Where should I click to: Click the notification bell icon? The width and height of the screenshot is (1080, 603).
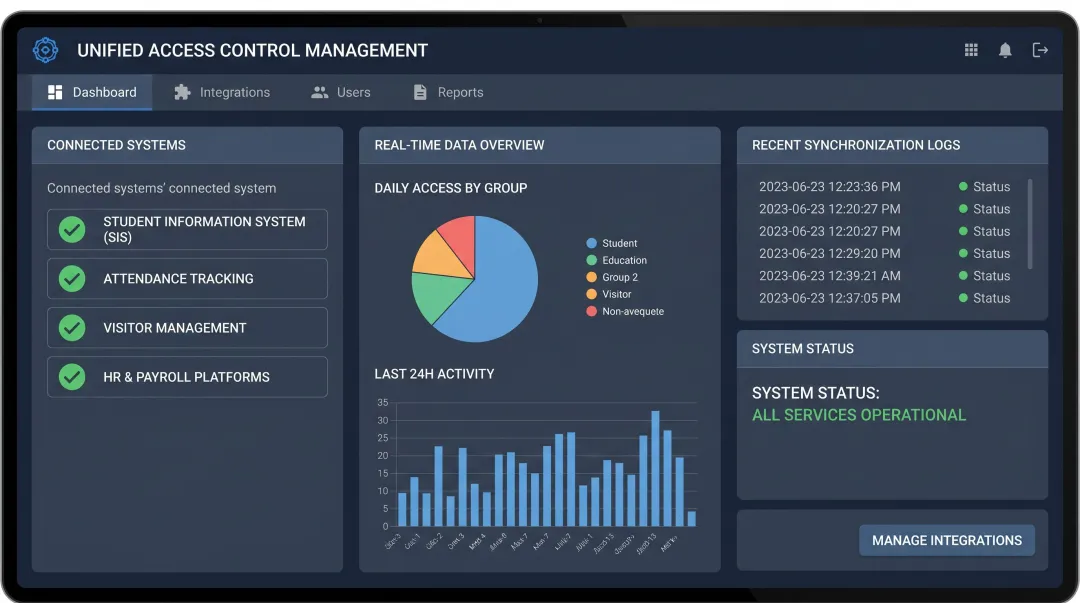(x=1005, y=49)
